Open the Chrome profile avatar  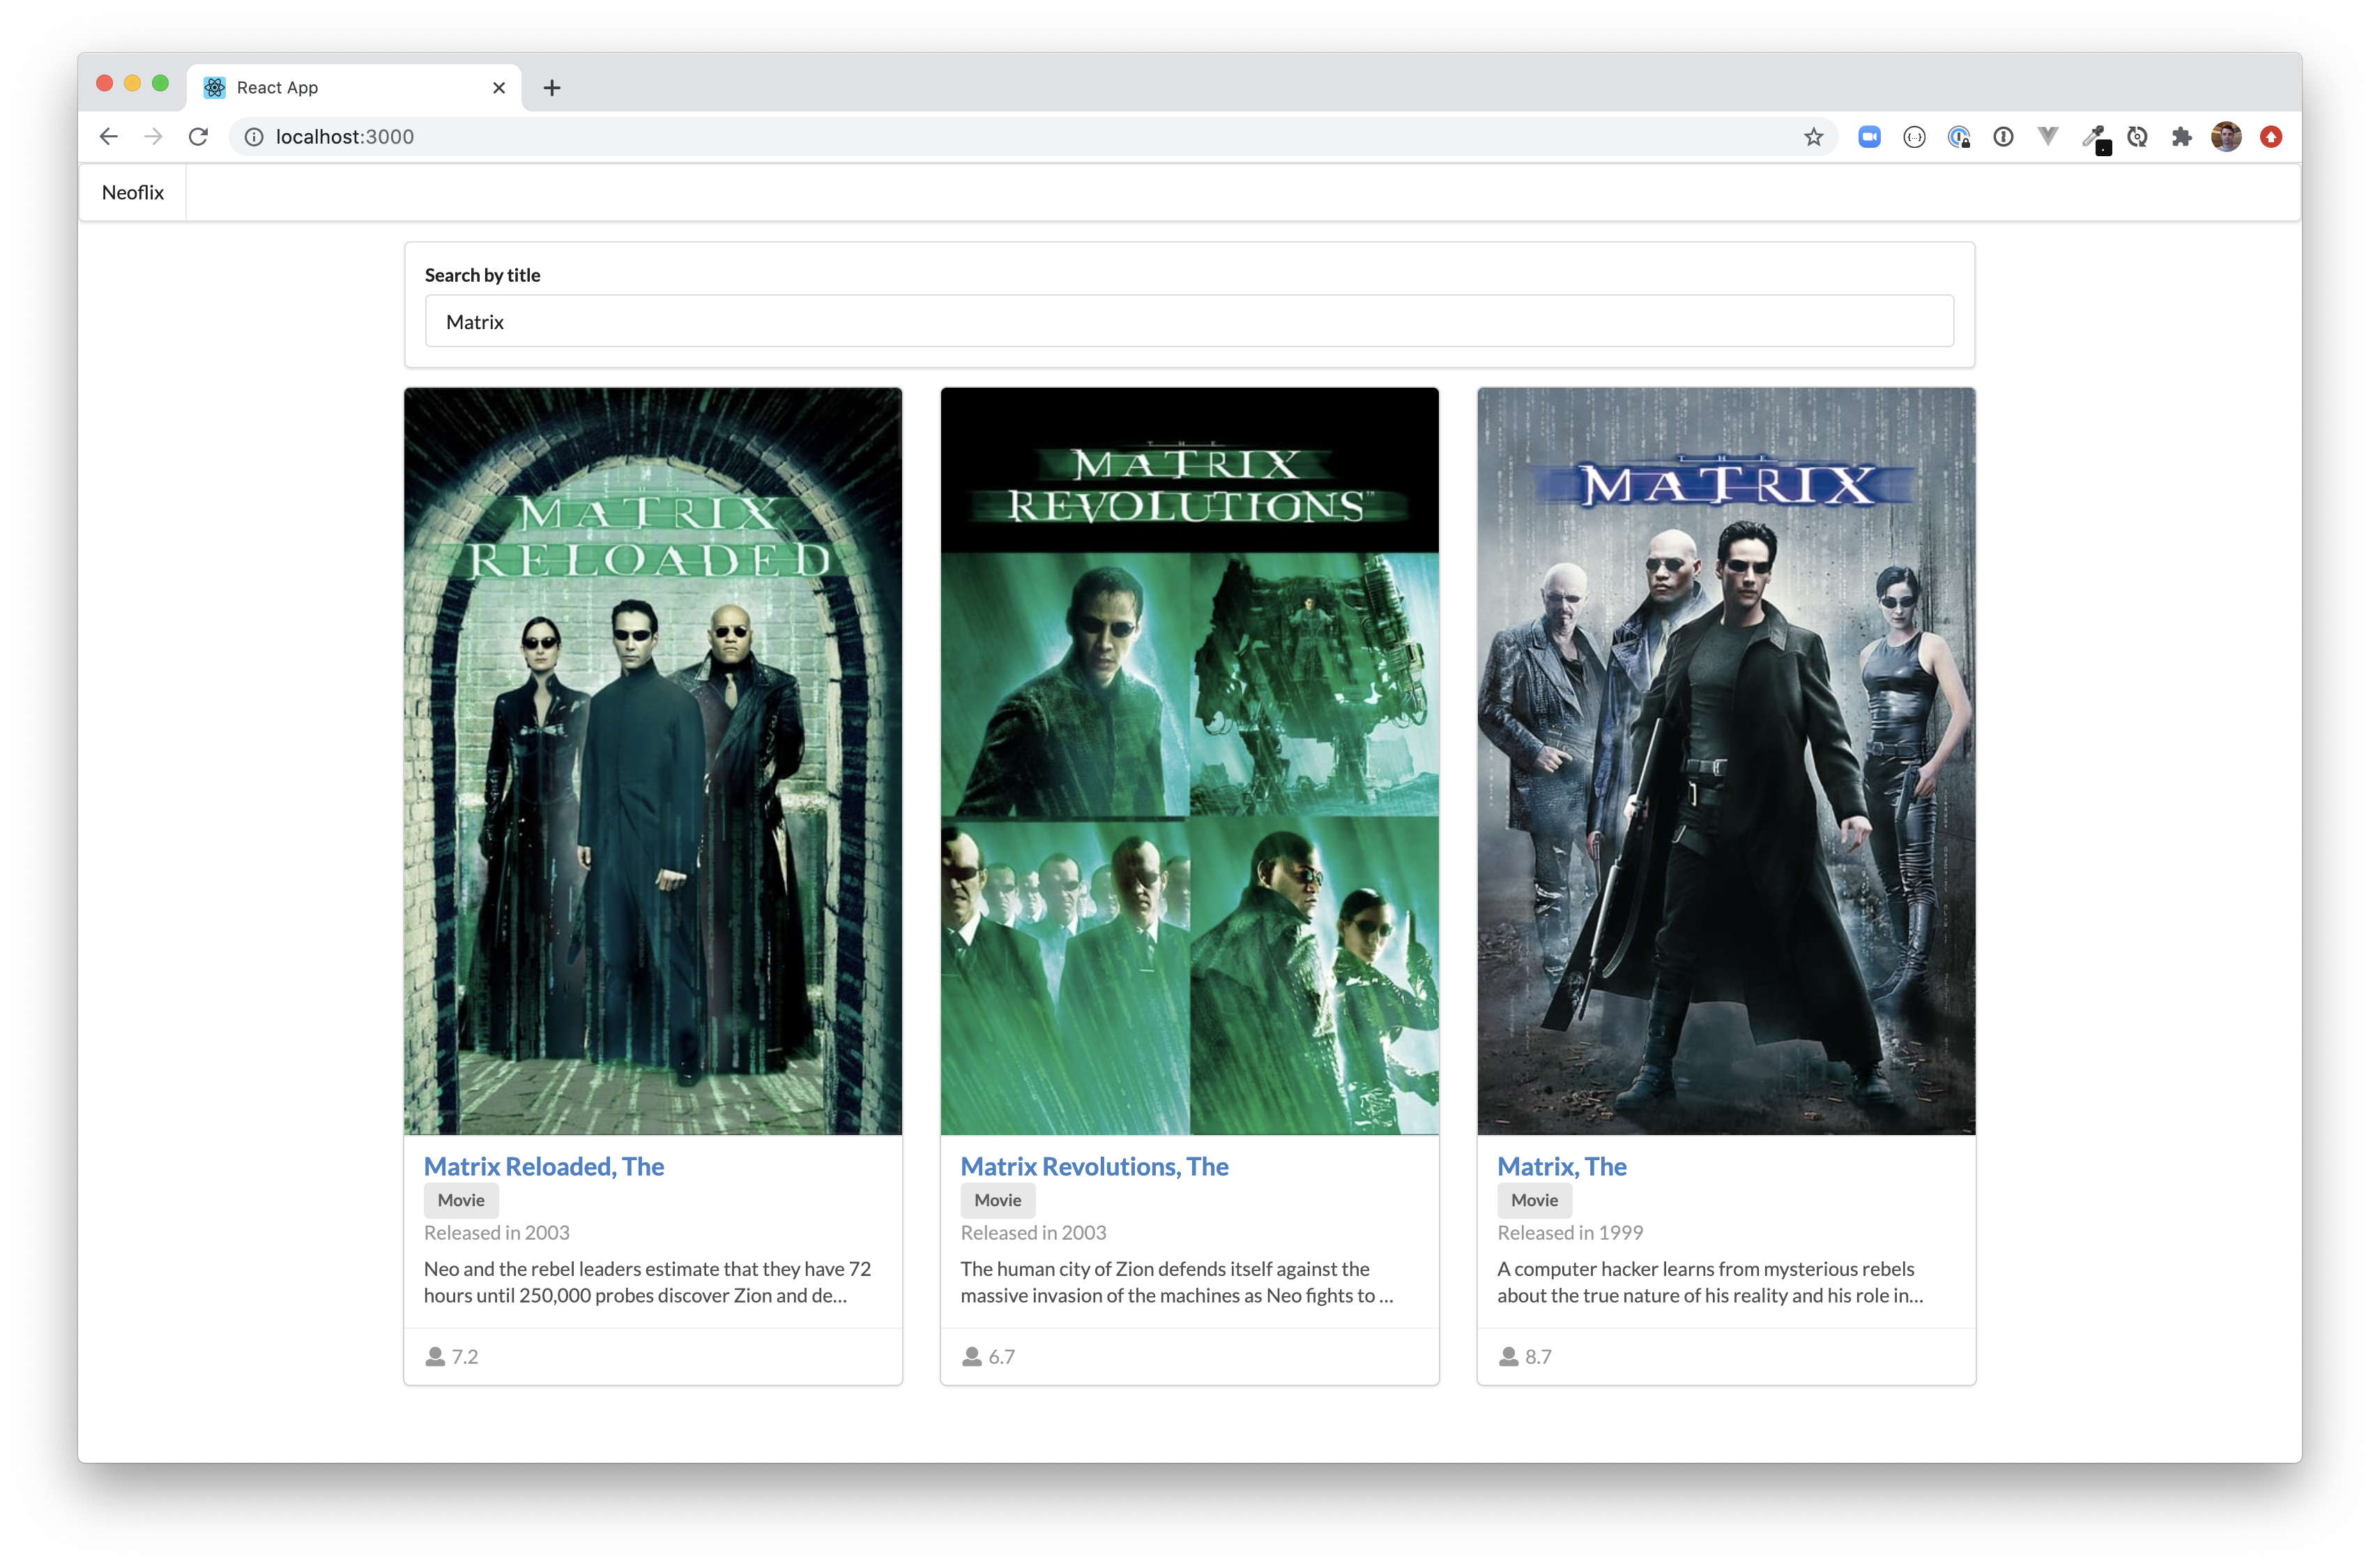[2226, 137]
